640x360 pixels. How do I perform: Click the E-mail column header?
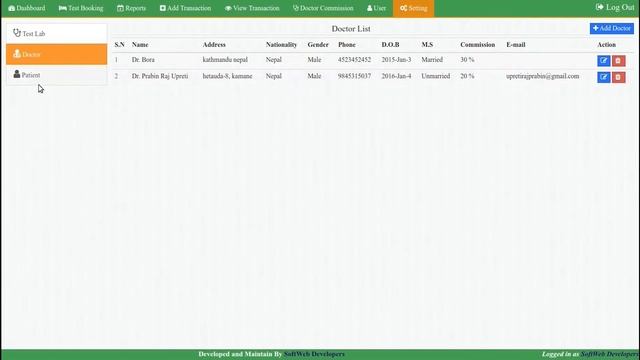point(516,45)
